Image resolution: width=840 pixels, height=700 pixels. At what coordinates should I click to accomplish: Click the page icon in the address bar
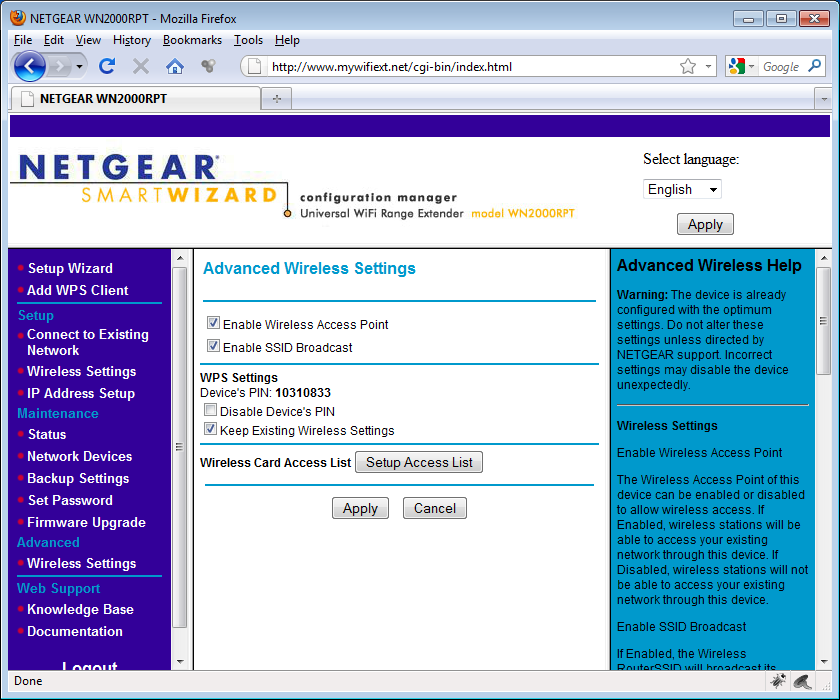[x=254, y=66]
